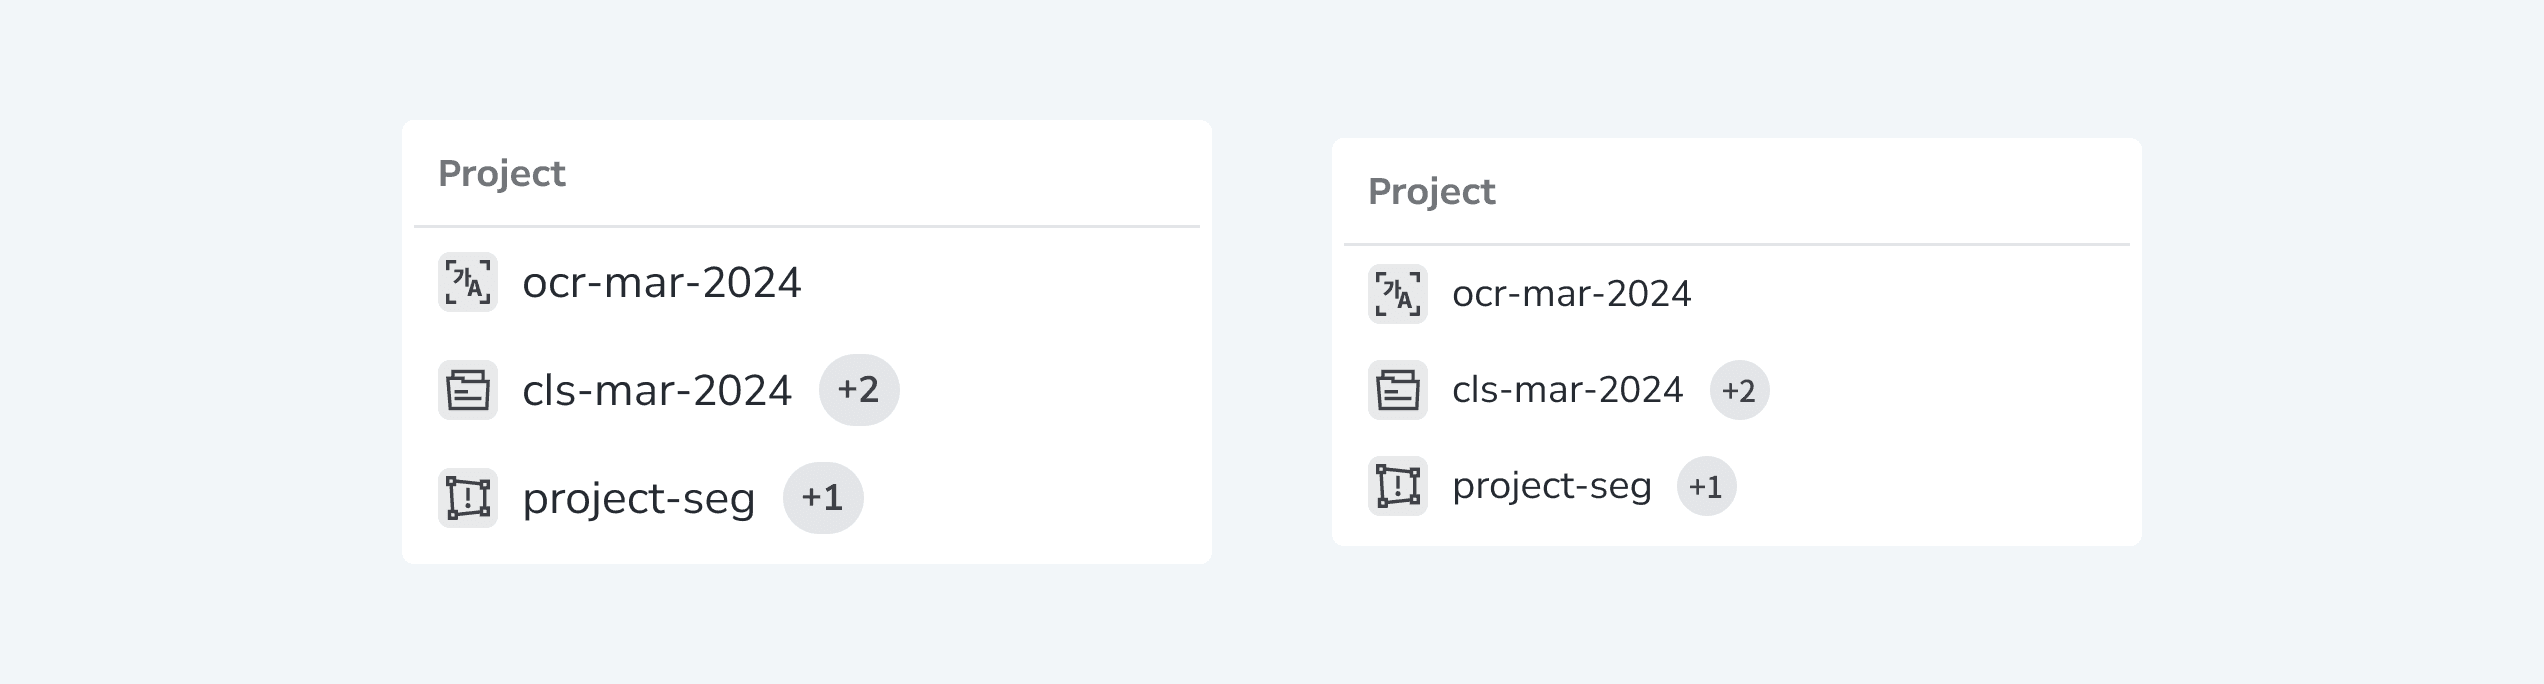Click the segmentation icon in the larger panel
2544x684 pixels.
pos(468,498)
